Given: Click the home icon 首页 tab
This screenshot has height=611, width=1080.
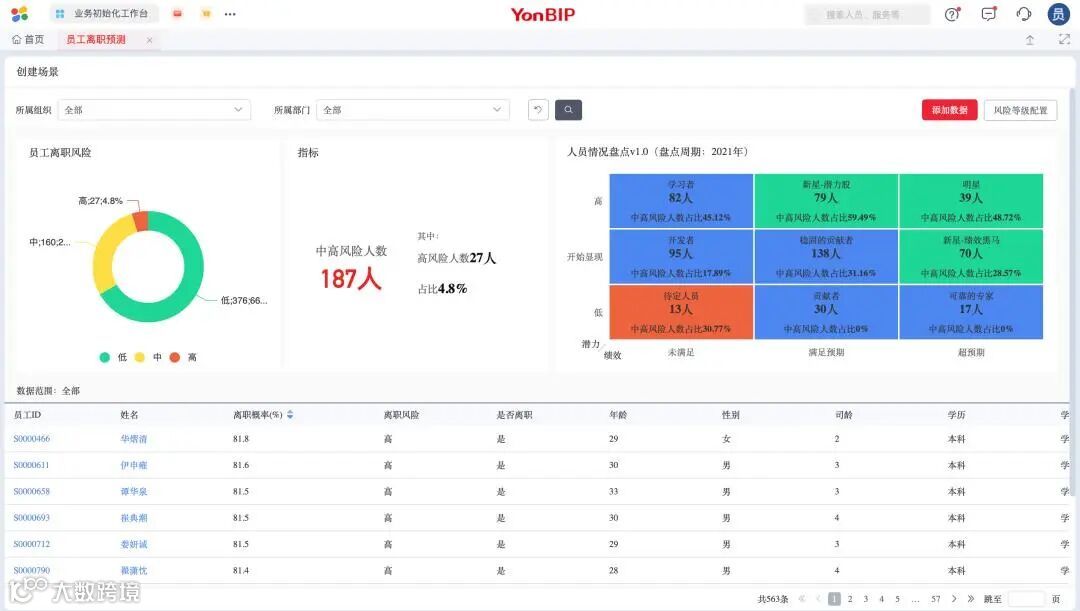Looking at the screenshot, I should (28, 40).
